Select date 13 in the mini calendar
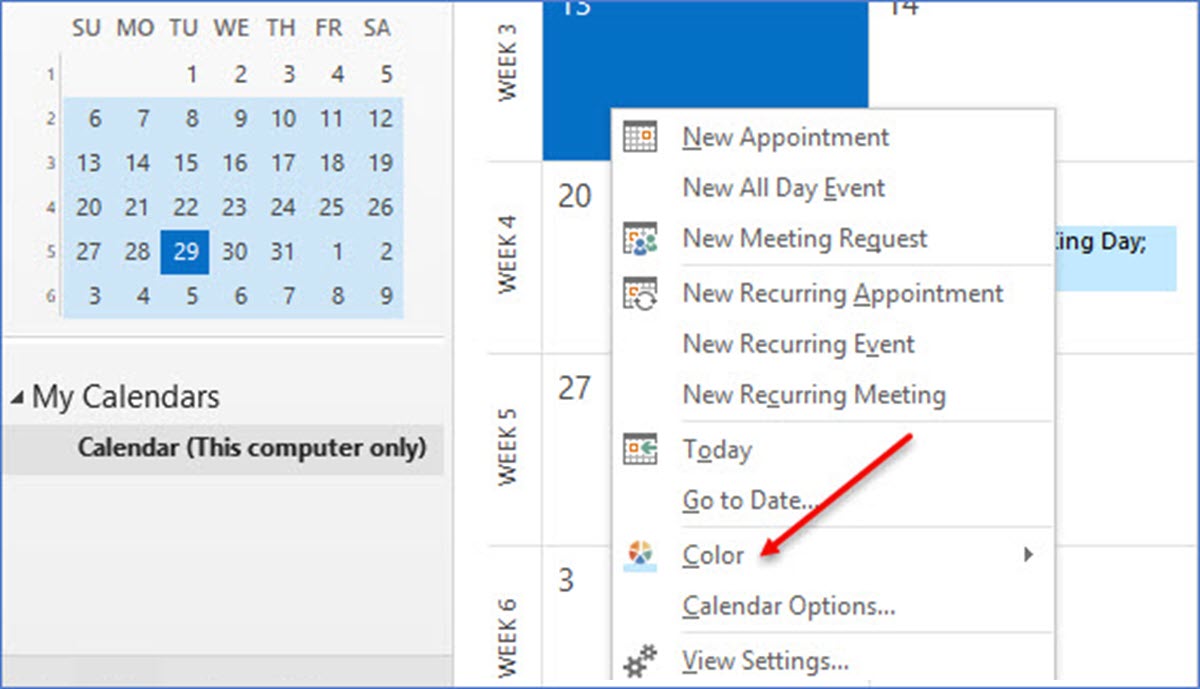Image resolution: width=1200 pixels, height=689 pixels. point(89,163)
